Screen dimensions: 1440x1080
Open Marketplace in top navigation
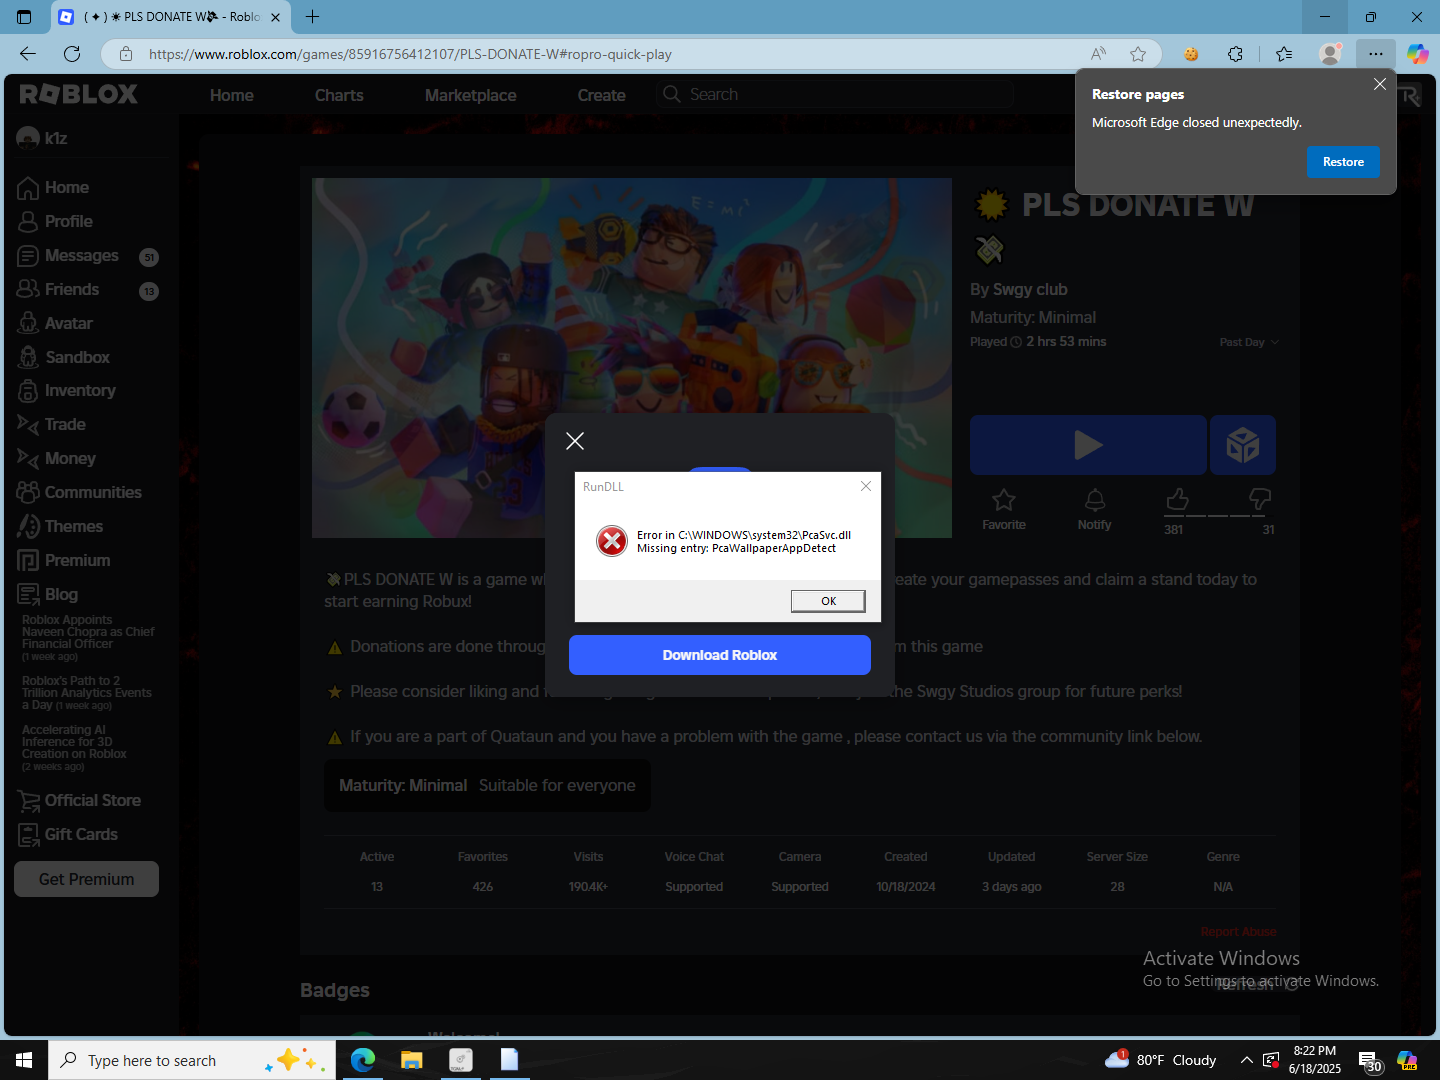point(471,95)
